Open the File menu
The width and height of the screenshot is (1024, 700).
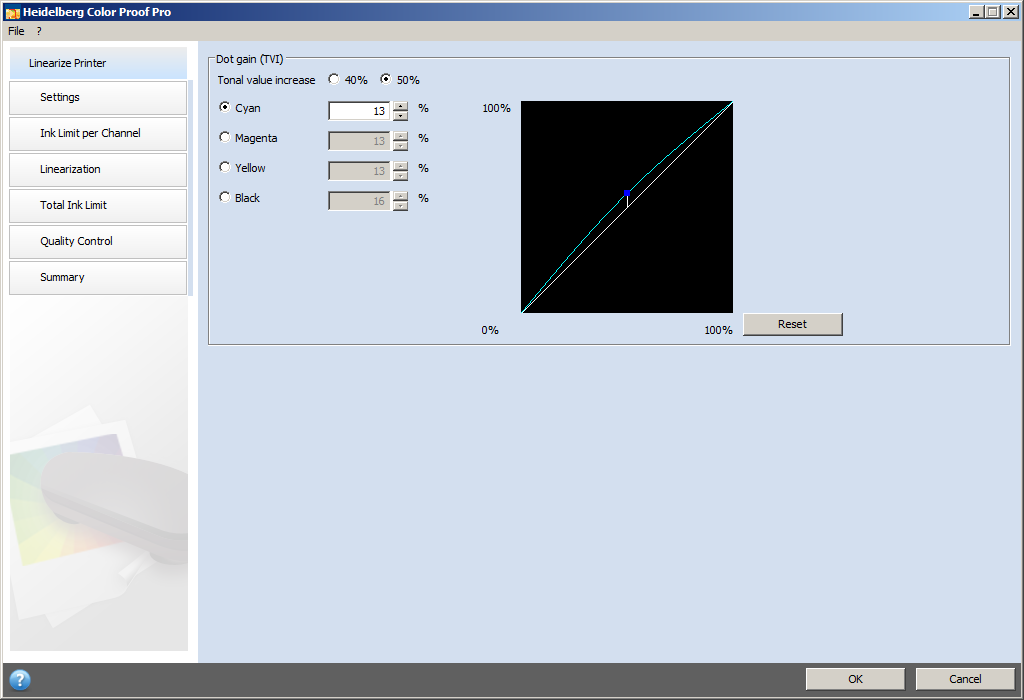(16, 31)
